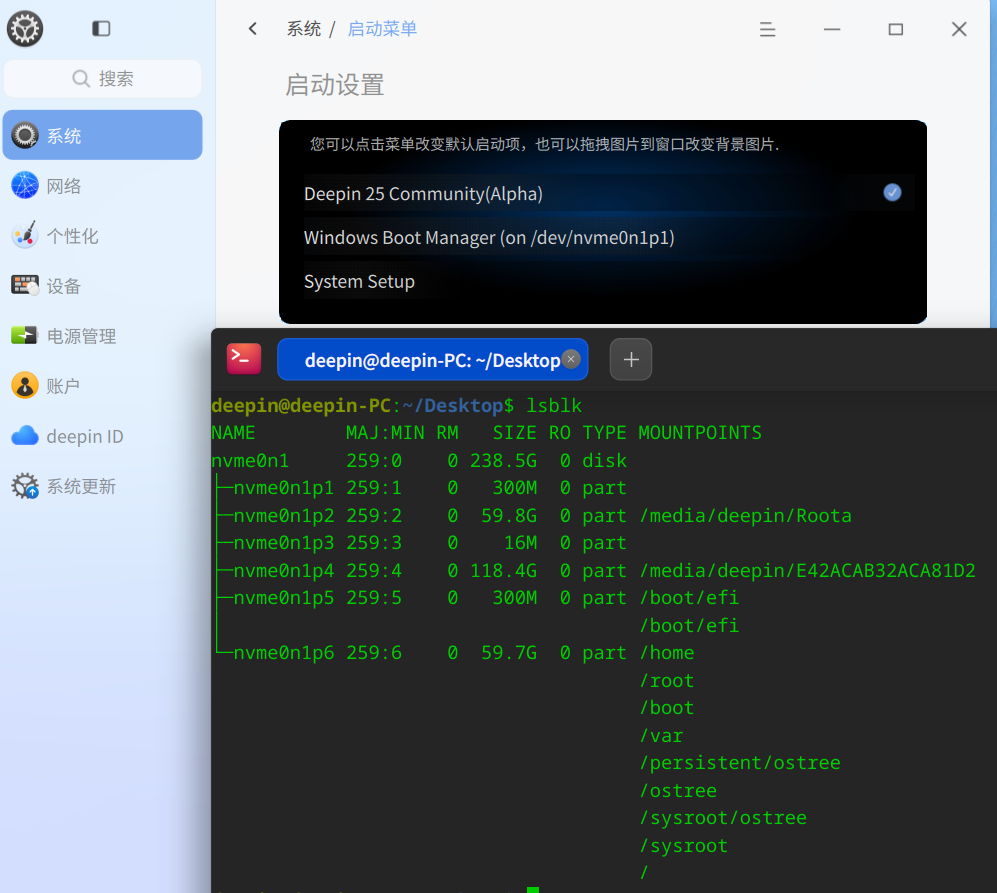997x893 pixels.
Task: Click nvme0n1p3 in terminal output
Action: (x=284, y=543)
